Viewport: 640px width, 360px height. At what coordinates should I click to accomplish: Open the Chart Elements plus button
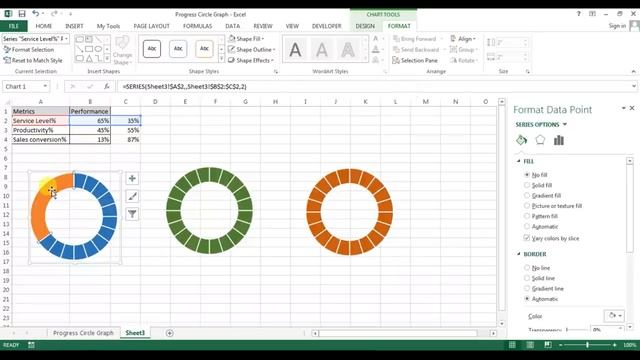(132, 178)
